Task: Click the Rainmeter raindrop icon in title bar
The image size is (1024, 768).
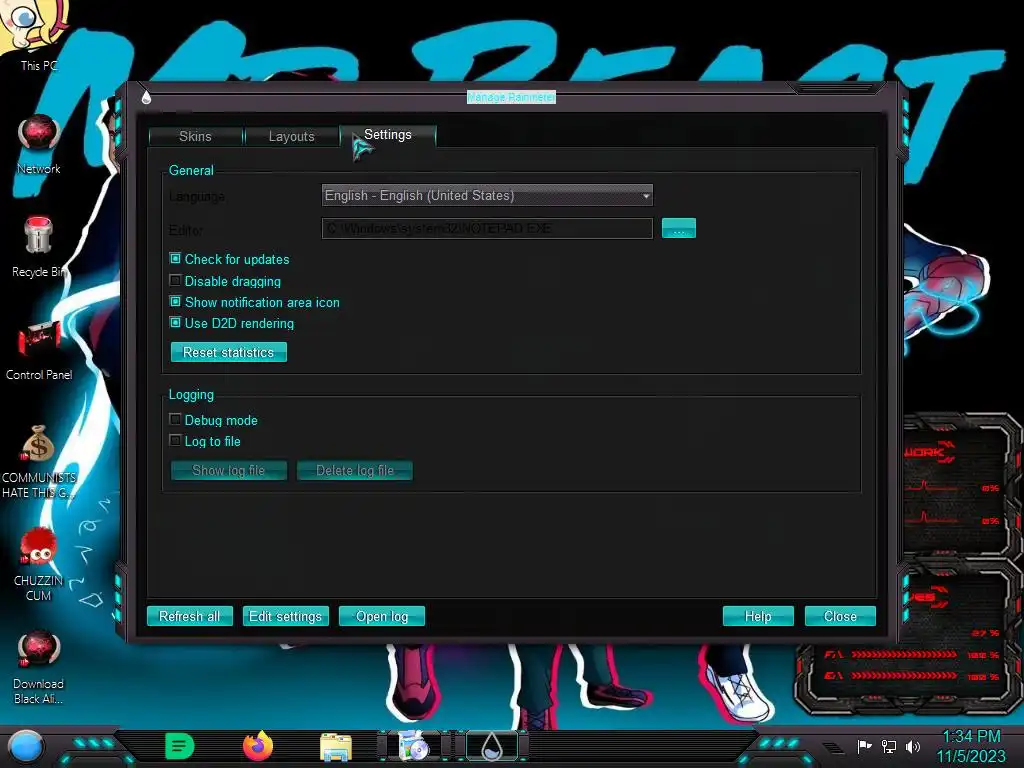Action: point(146,97)
